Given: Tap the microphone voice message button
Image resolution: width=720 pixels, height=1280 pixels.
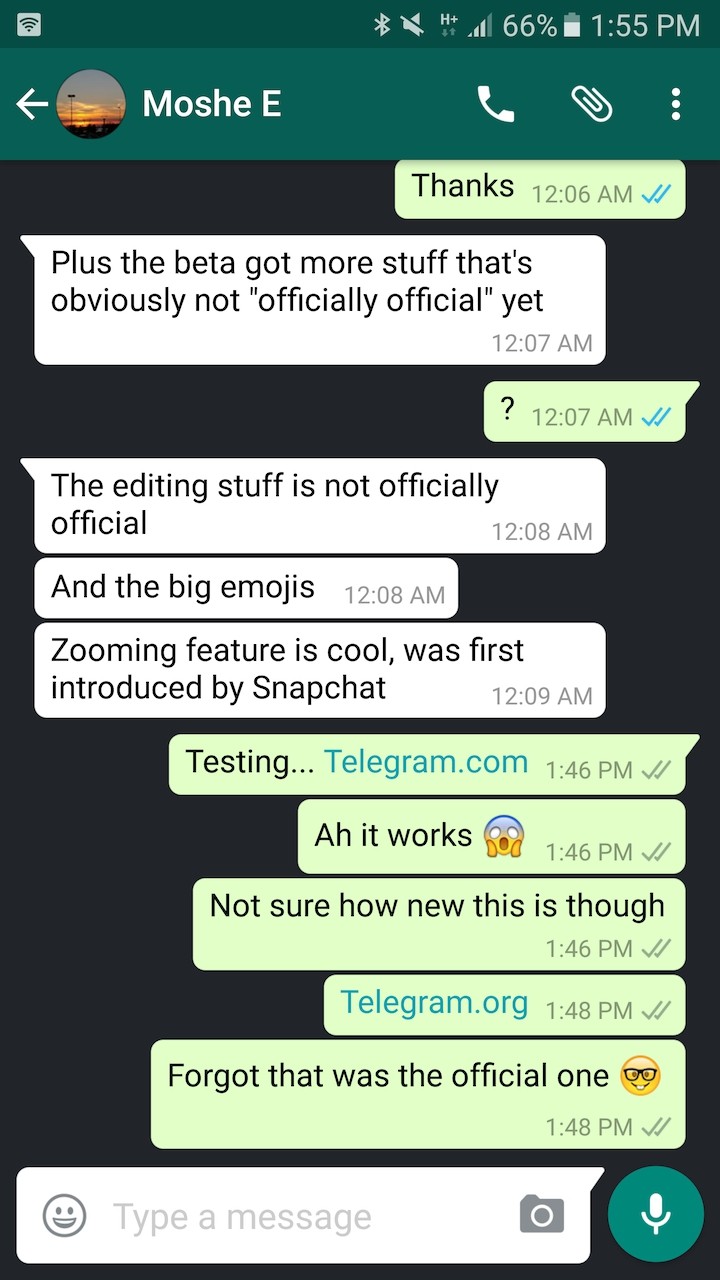Looking at the screenshot, I should (x=656, y=1214).
